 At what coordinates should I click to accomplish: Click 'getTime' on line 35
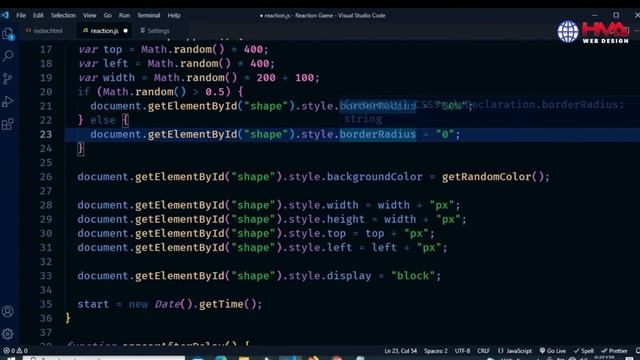[221, 304]
